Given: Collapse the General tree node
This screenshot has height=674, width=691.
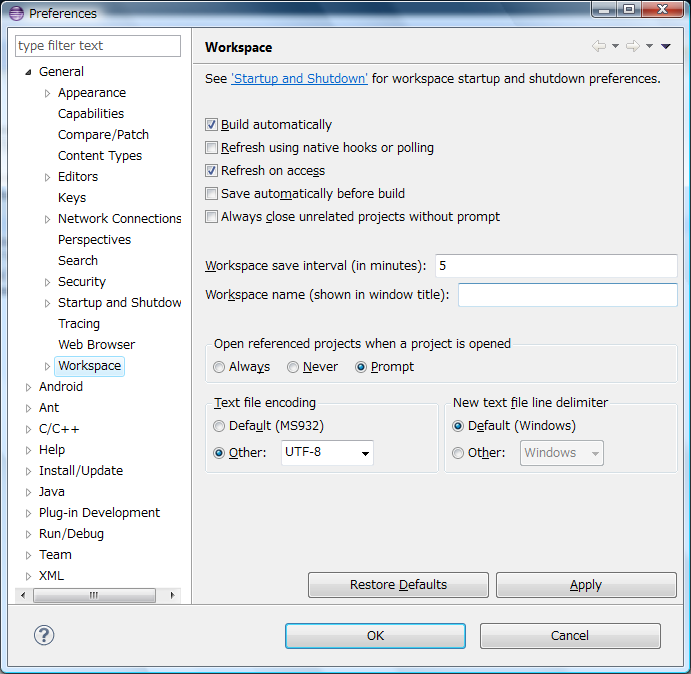Looking at the screenshot, I should (28, 72).
